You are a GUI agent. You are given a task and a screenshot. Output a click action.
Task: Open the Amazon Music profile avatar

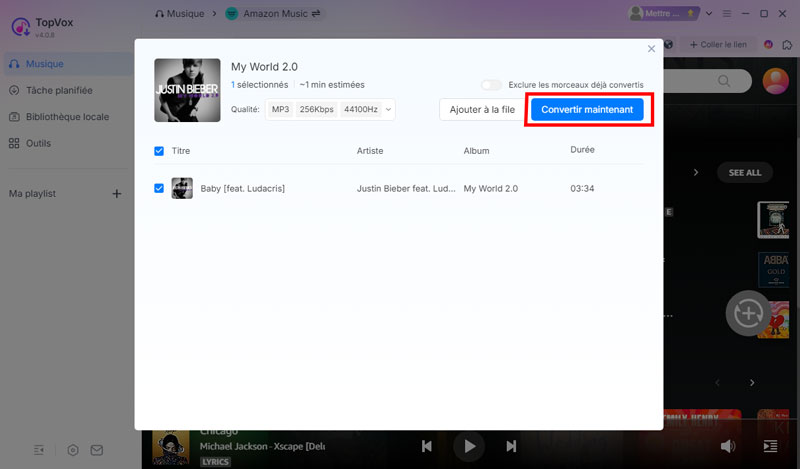[776, 81]
